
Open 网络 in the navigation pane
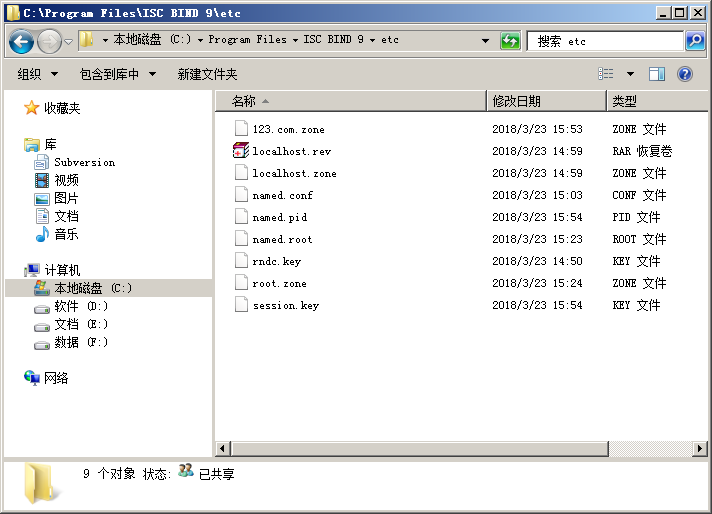[x=56, y=378]
